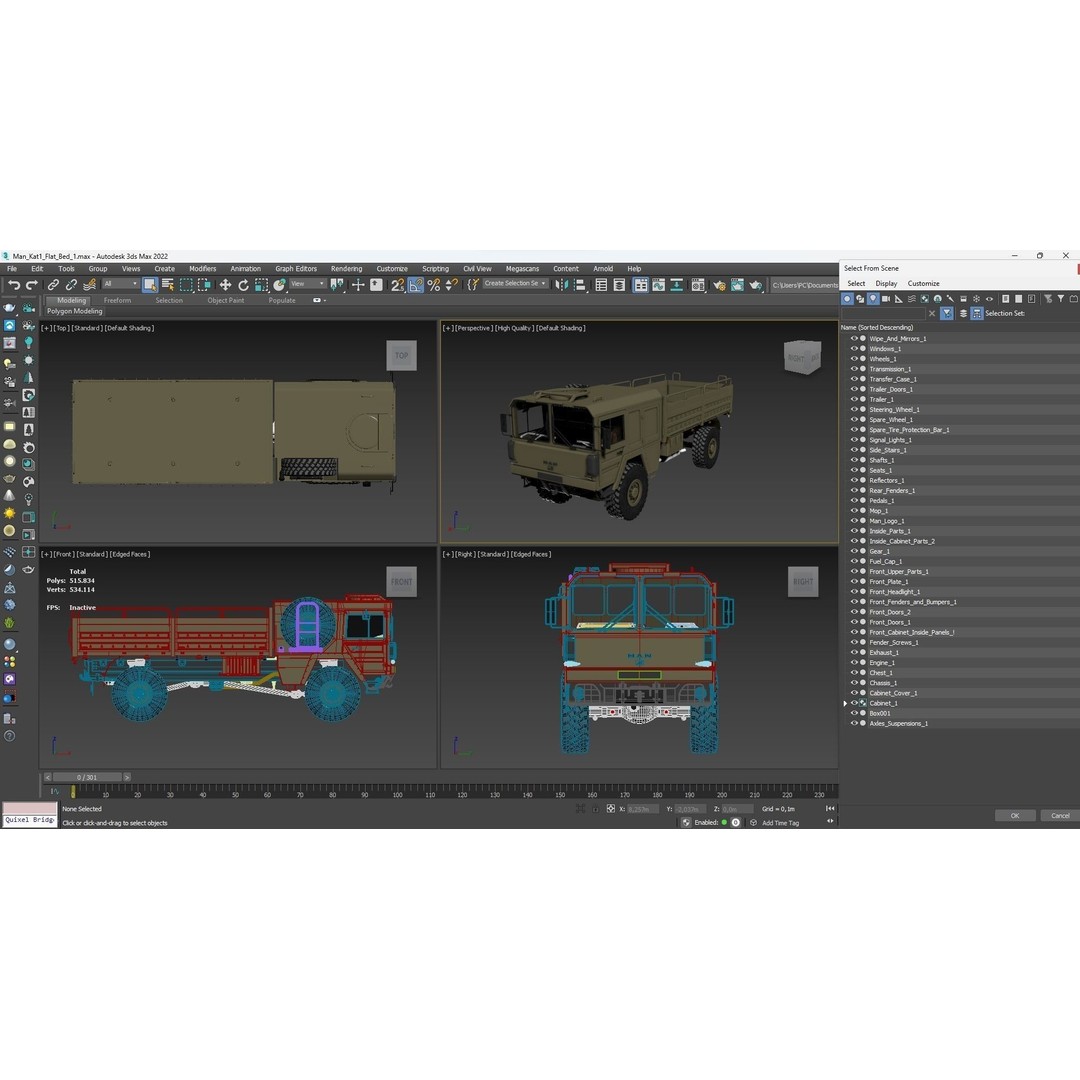This screenshot has width=1080, height=1080.
Task: Open the Render Setup teapot icon
Action: [x=719, y=285]
